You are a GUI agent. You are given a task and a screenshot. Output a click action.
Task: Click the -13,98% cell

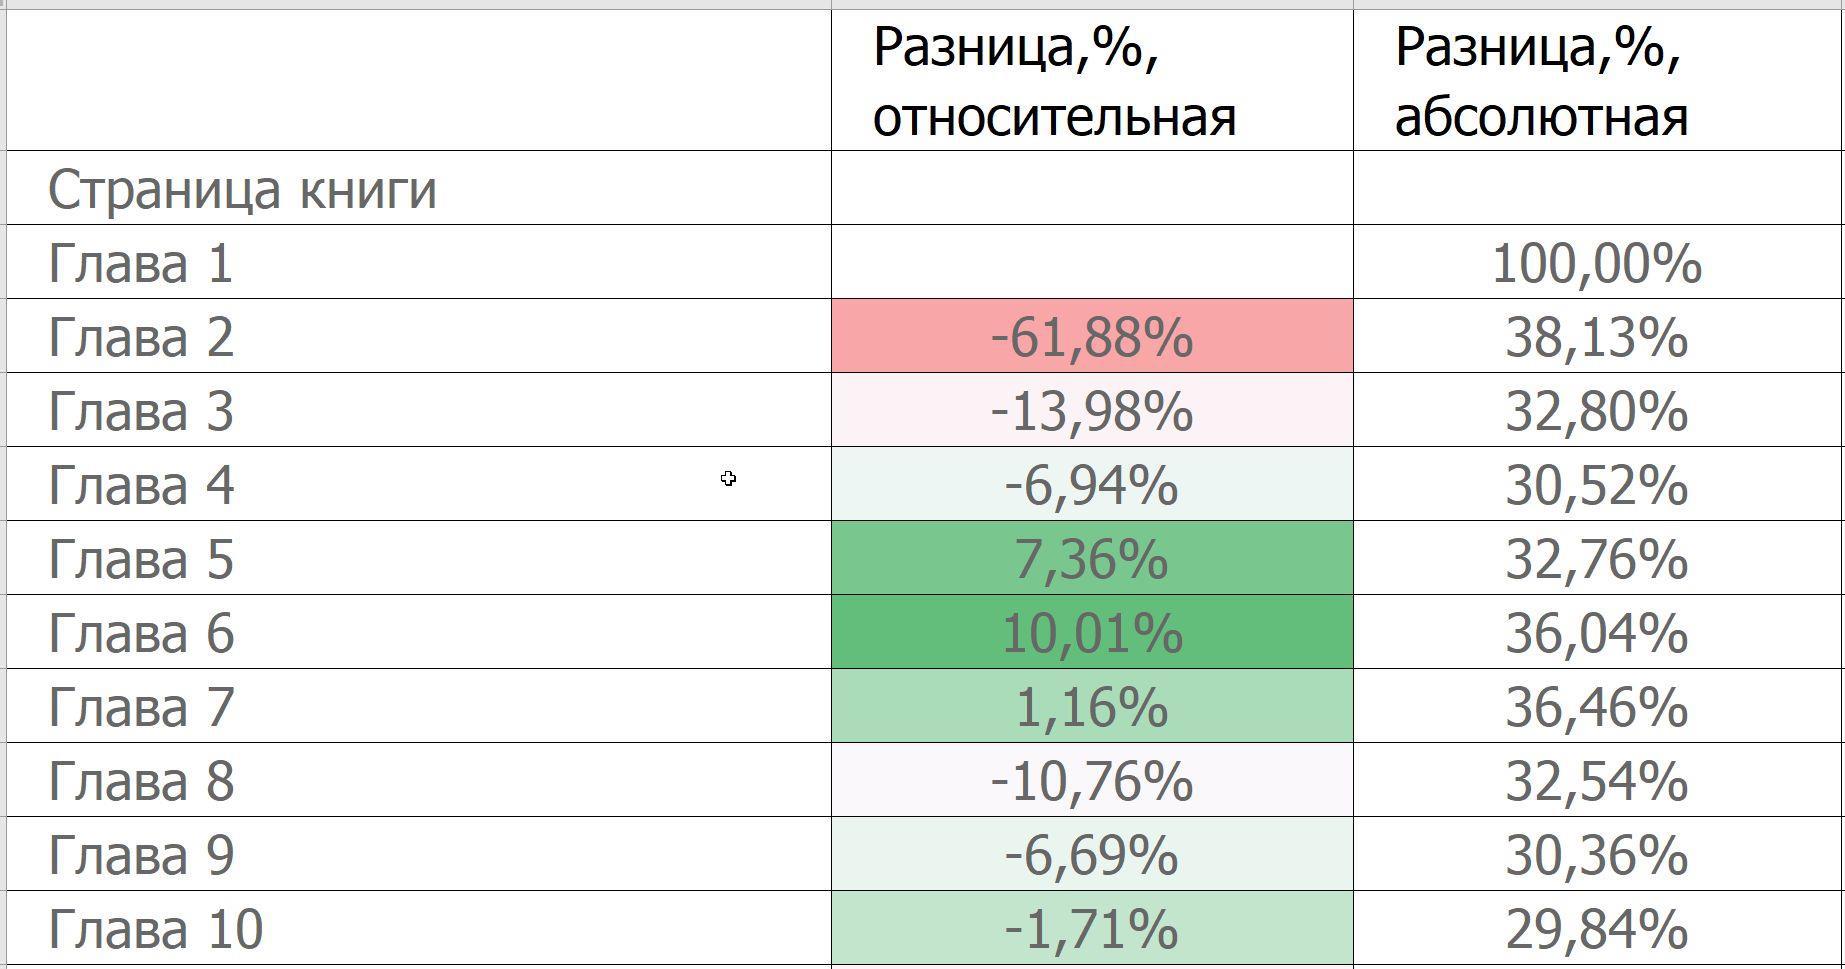(x=1091, y=411)
